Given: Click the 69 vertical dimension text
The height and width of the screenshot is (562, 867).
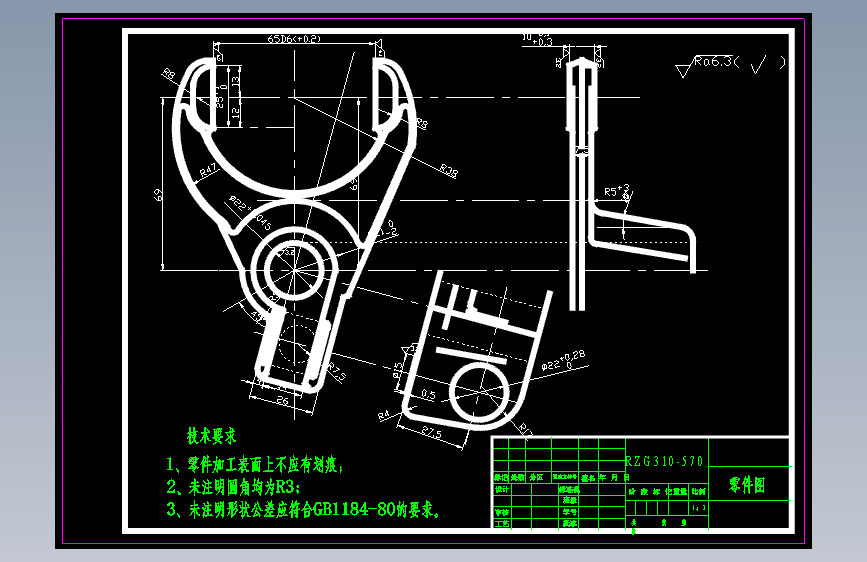Looking at the screenshot, I should click(x=158, y=194).
